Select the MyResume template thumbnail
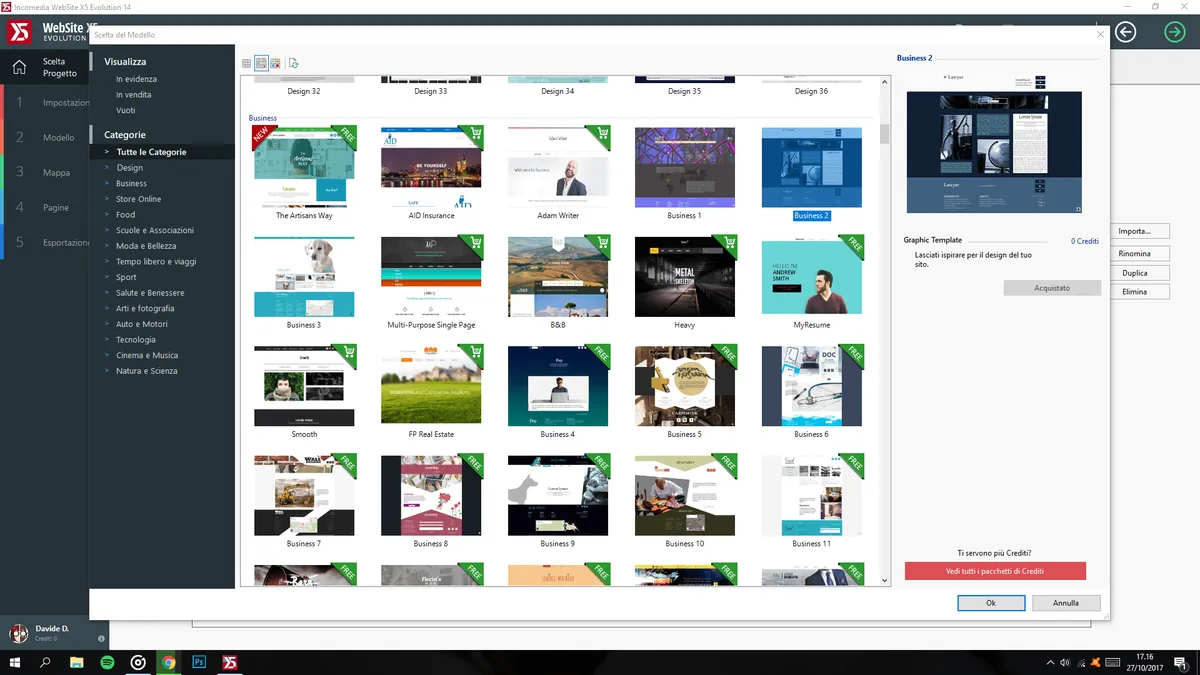Viewport: 1200px width, 675px height. pos(812,277)
